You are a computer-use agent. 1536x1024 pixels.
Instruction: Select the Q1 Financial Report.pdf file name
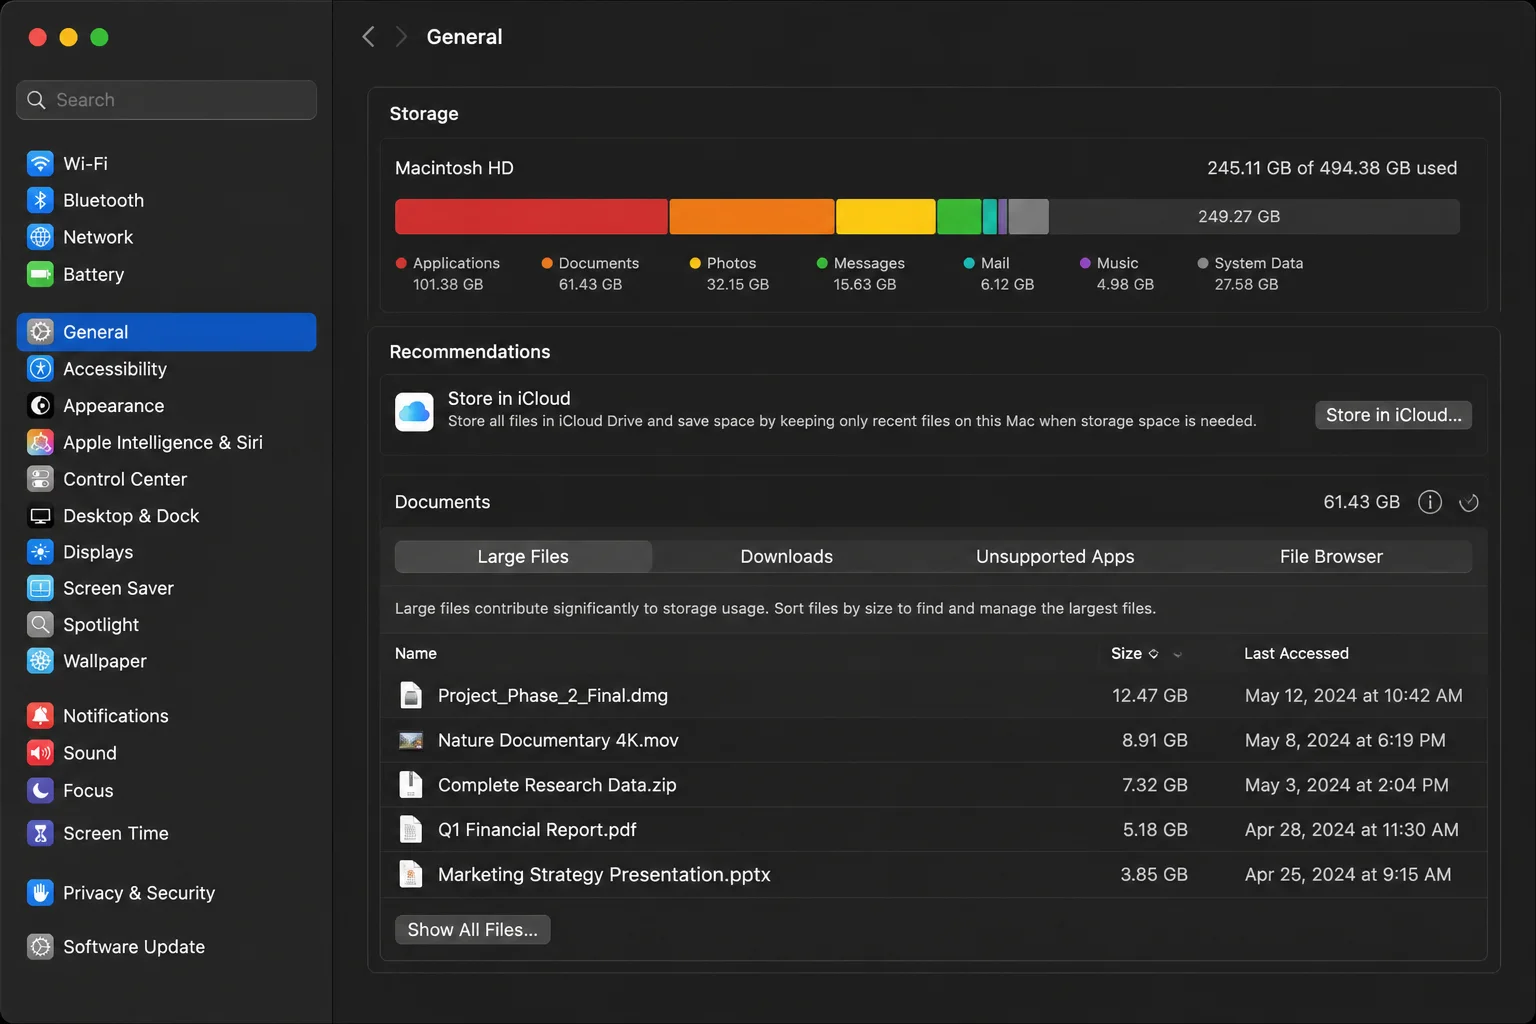click(537, 830)
